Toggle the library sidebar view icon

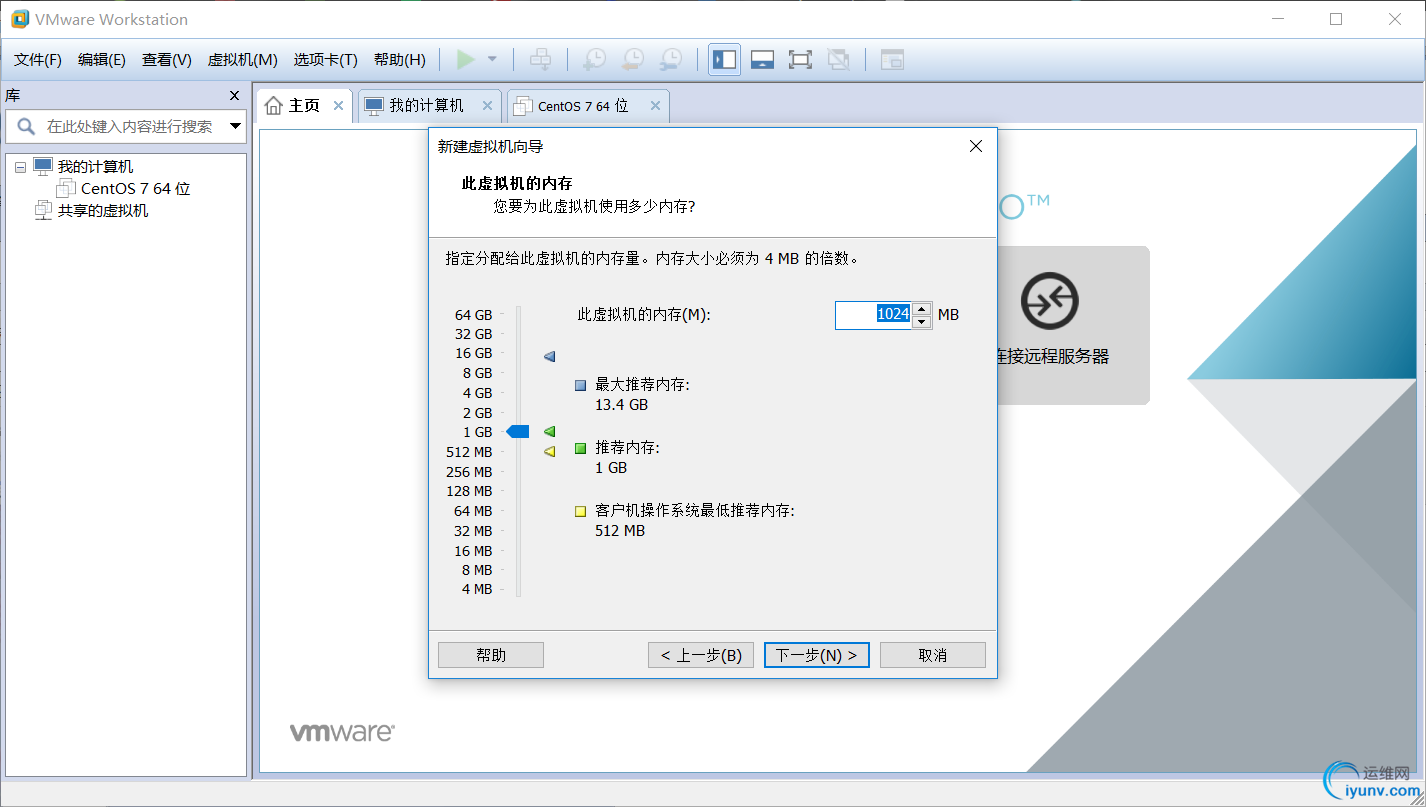[x=724, y=60]
